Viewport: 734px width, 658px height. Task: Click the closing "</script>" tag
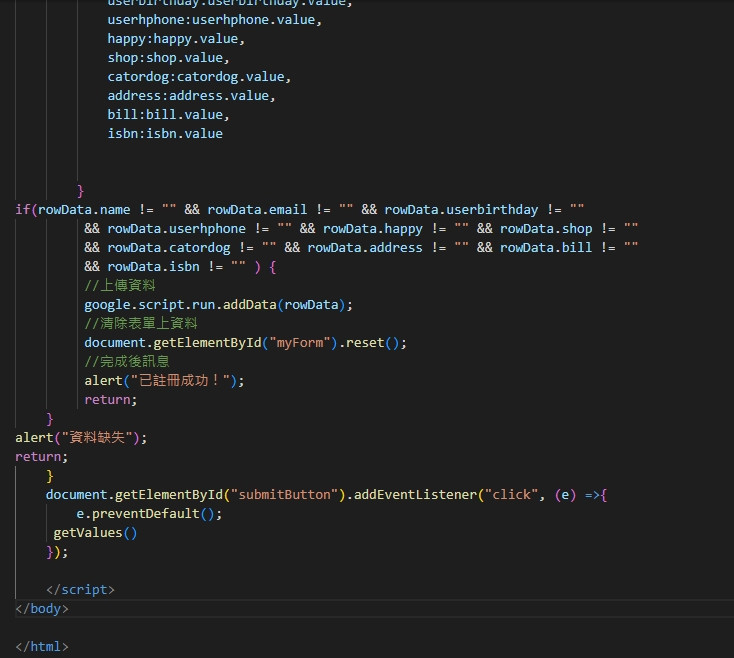coord(80,590)
